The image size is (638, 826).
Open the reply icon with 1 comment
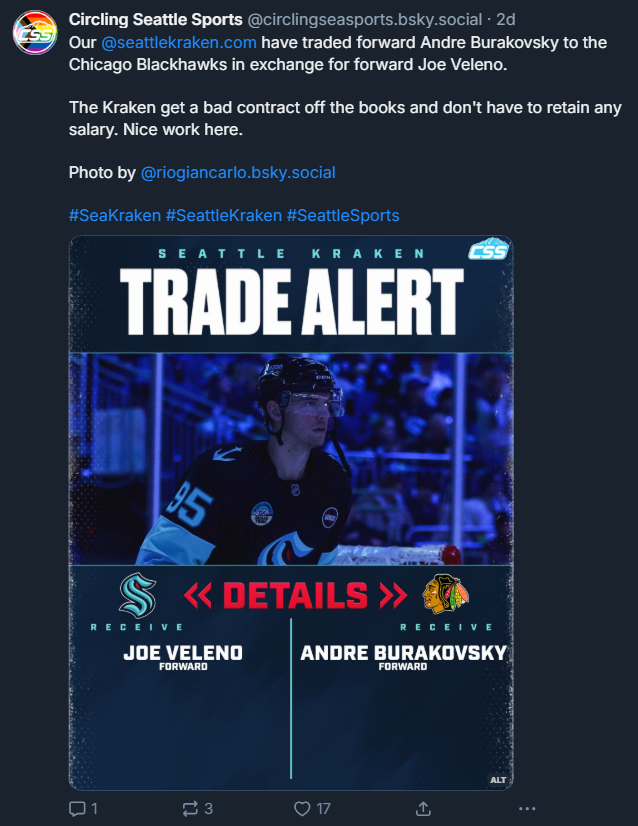(x=83, y=809)
